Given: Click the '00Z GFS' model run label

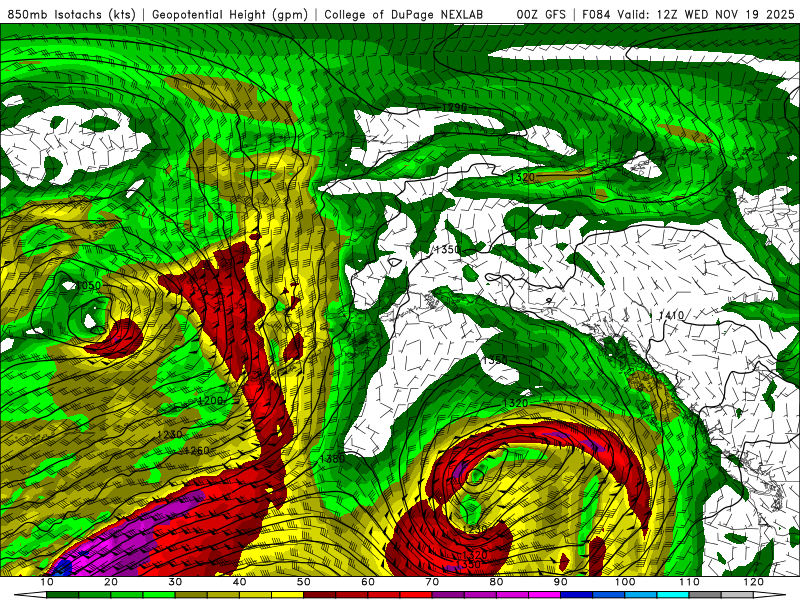Looking at the screenshot, I should (x=541, y=15).
